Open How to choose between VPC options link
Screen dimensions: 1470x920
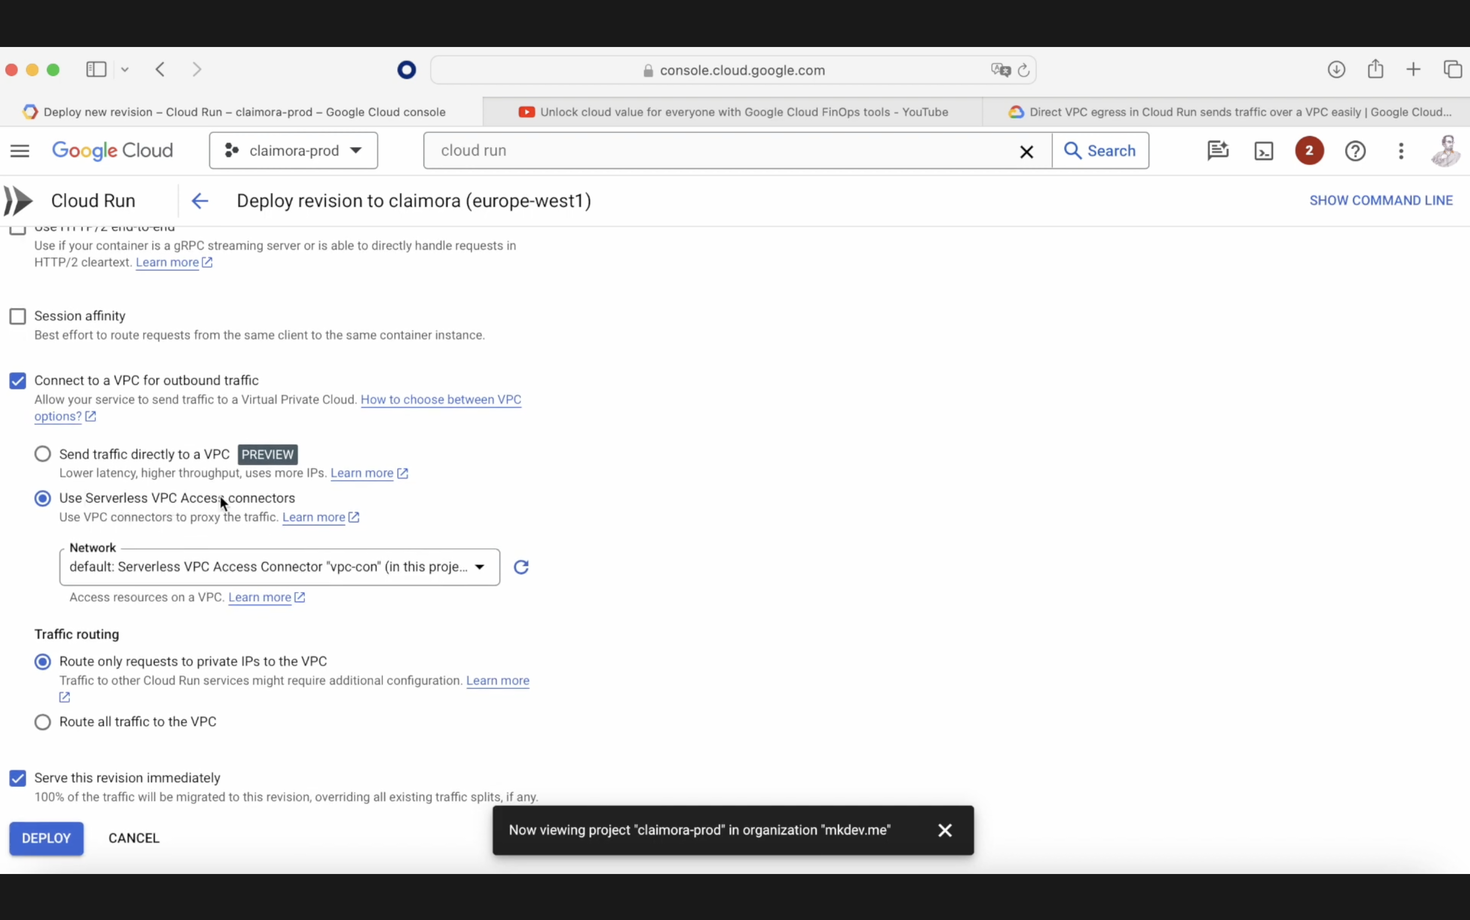pyautogui.click(x=441, y=400)
